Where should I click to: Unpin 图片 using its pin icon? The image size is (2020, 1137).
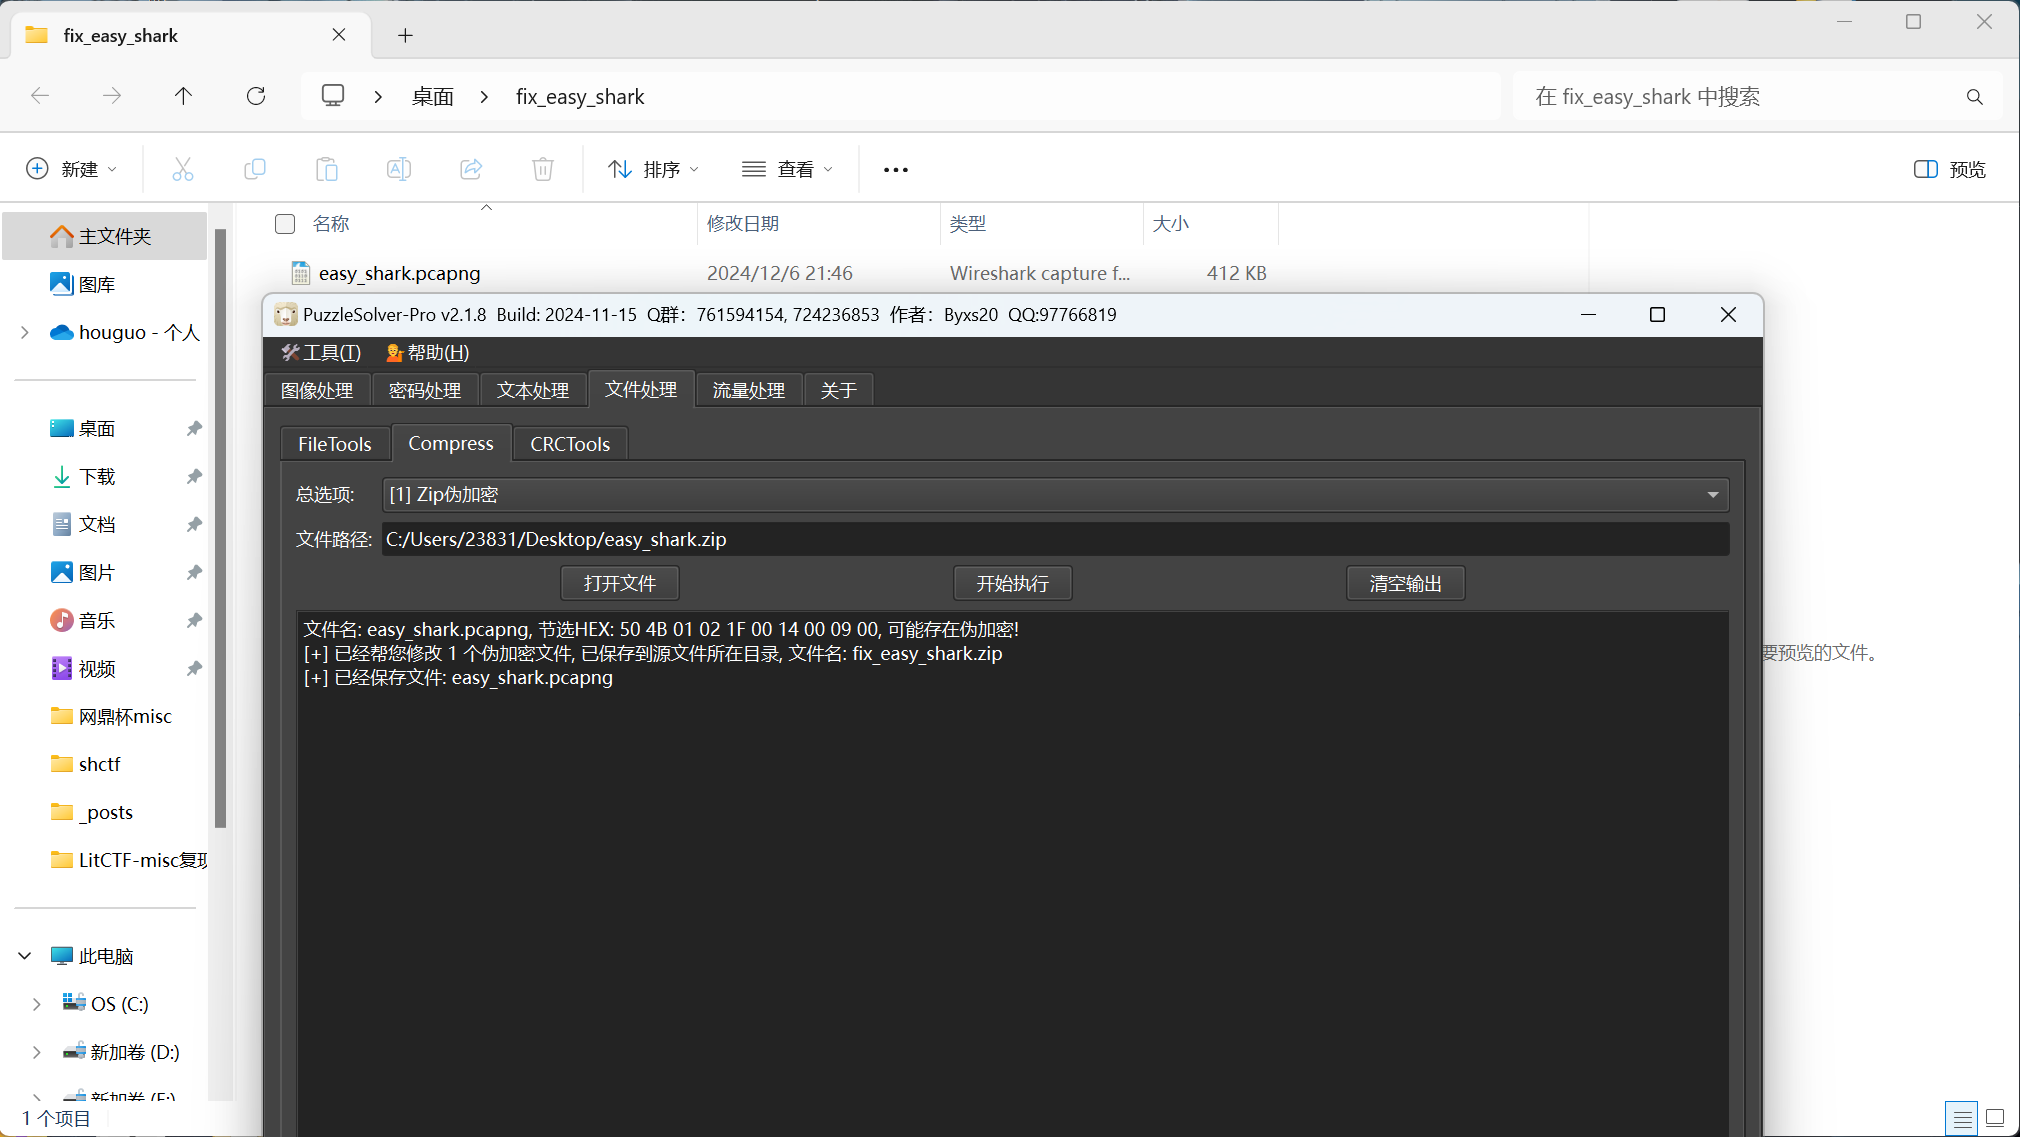194,572
